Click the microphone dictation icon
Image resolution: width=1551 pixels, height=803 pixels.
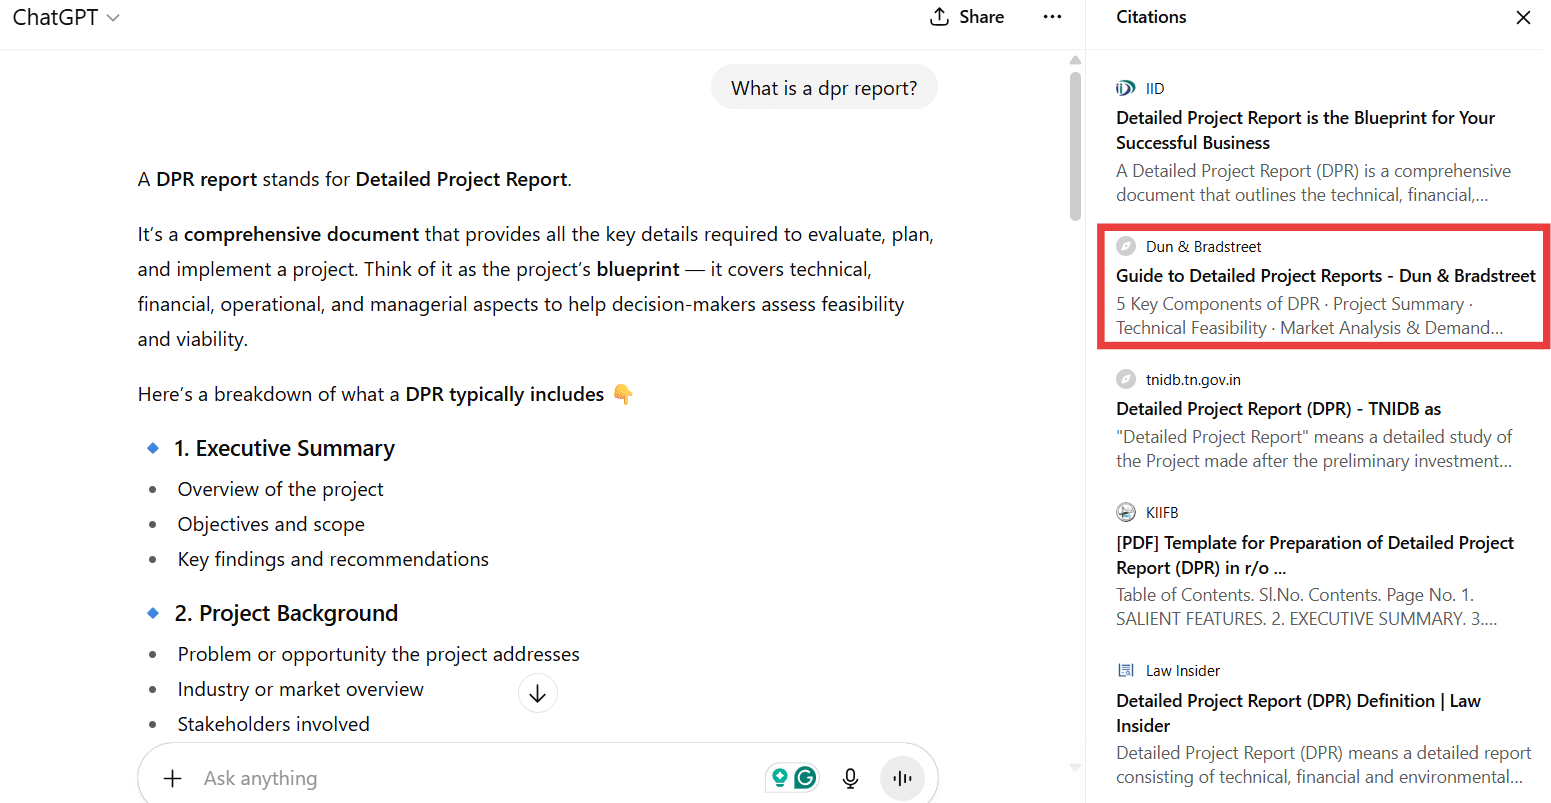pyautogui.click(x=850, y=778)
